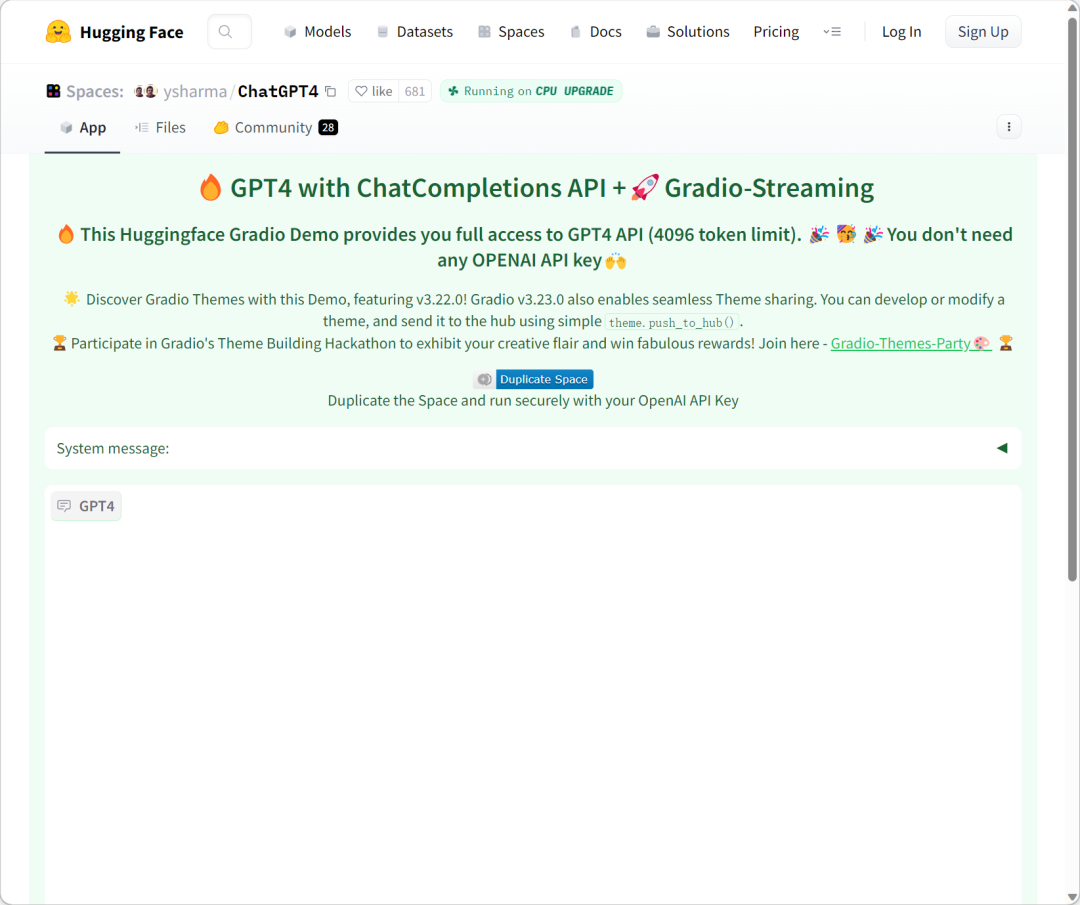Screen dimensions: 1080x905
Task: Select the App tab
Action: (83, 127)
